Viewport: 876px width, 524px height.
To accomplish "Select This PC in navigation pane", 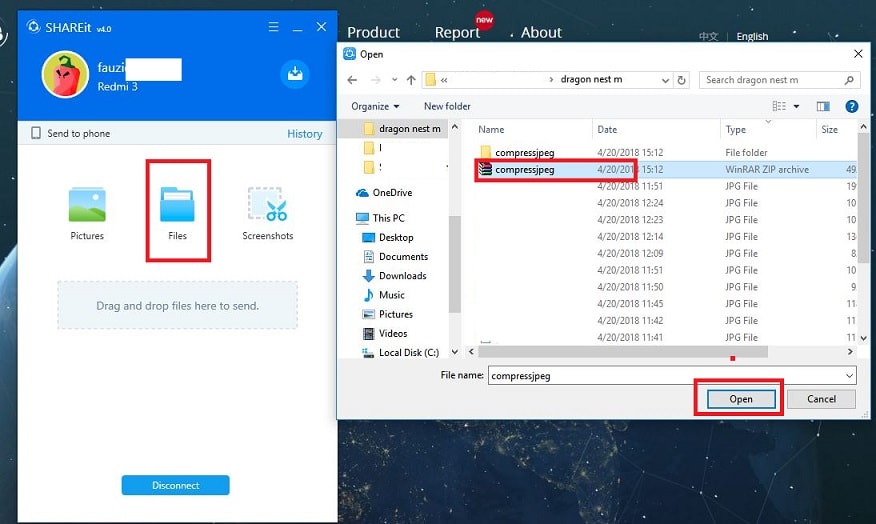I will point(380,218).
